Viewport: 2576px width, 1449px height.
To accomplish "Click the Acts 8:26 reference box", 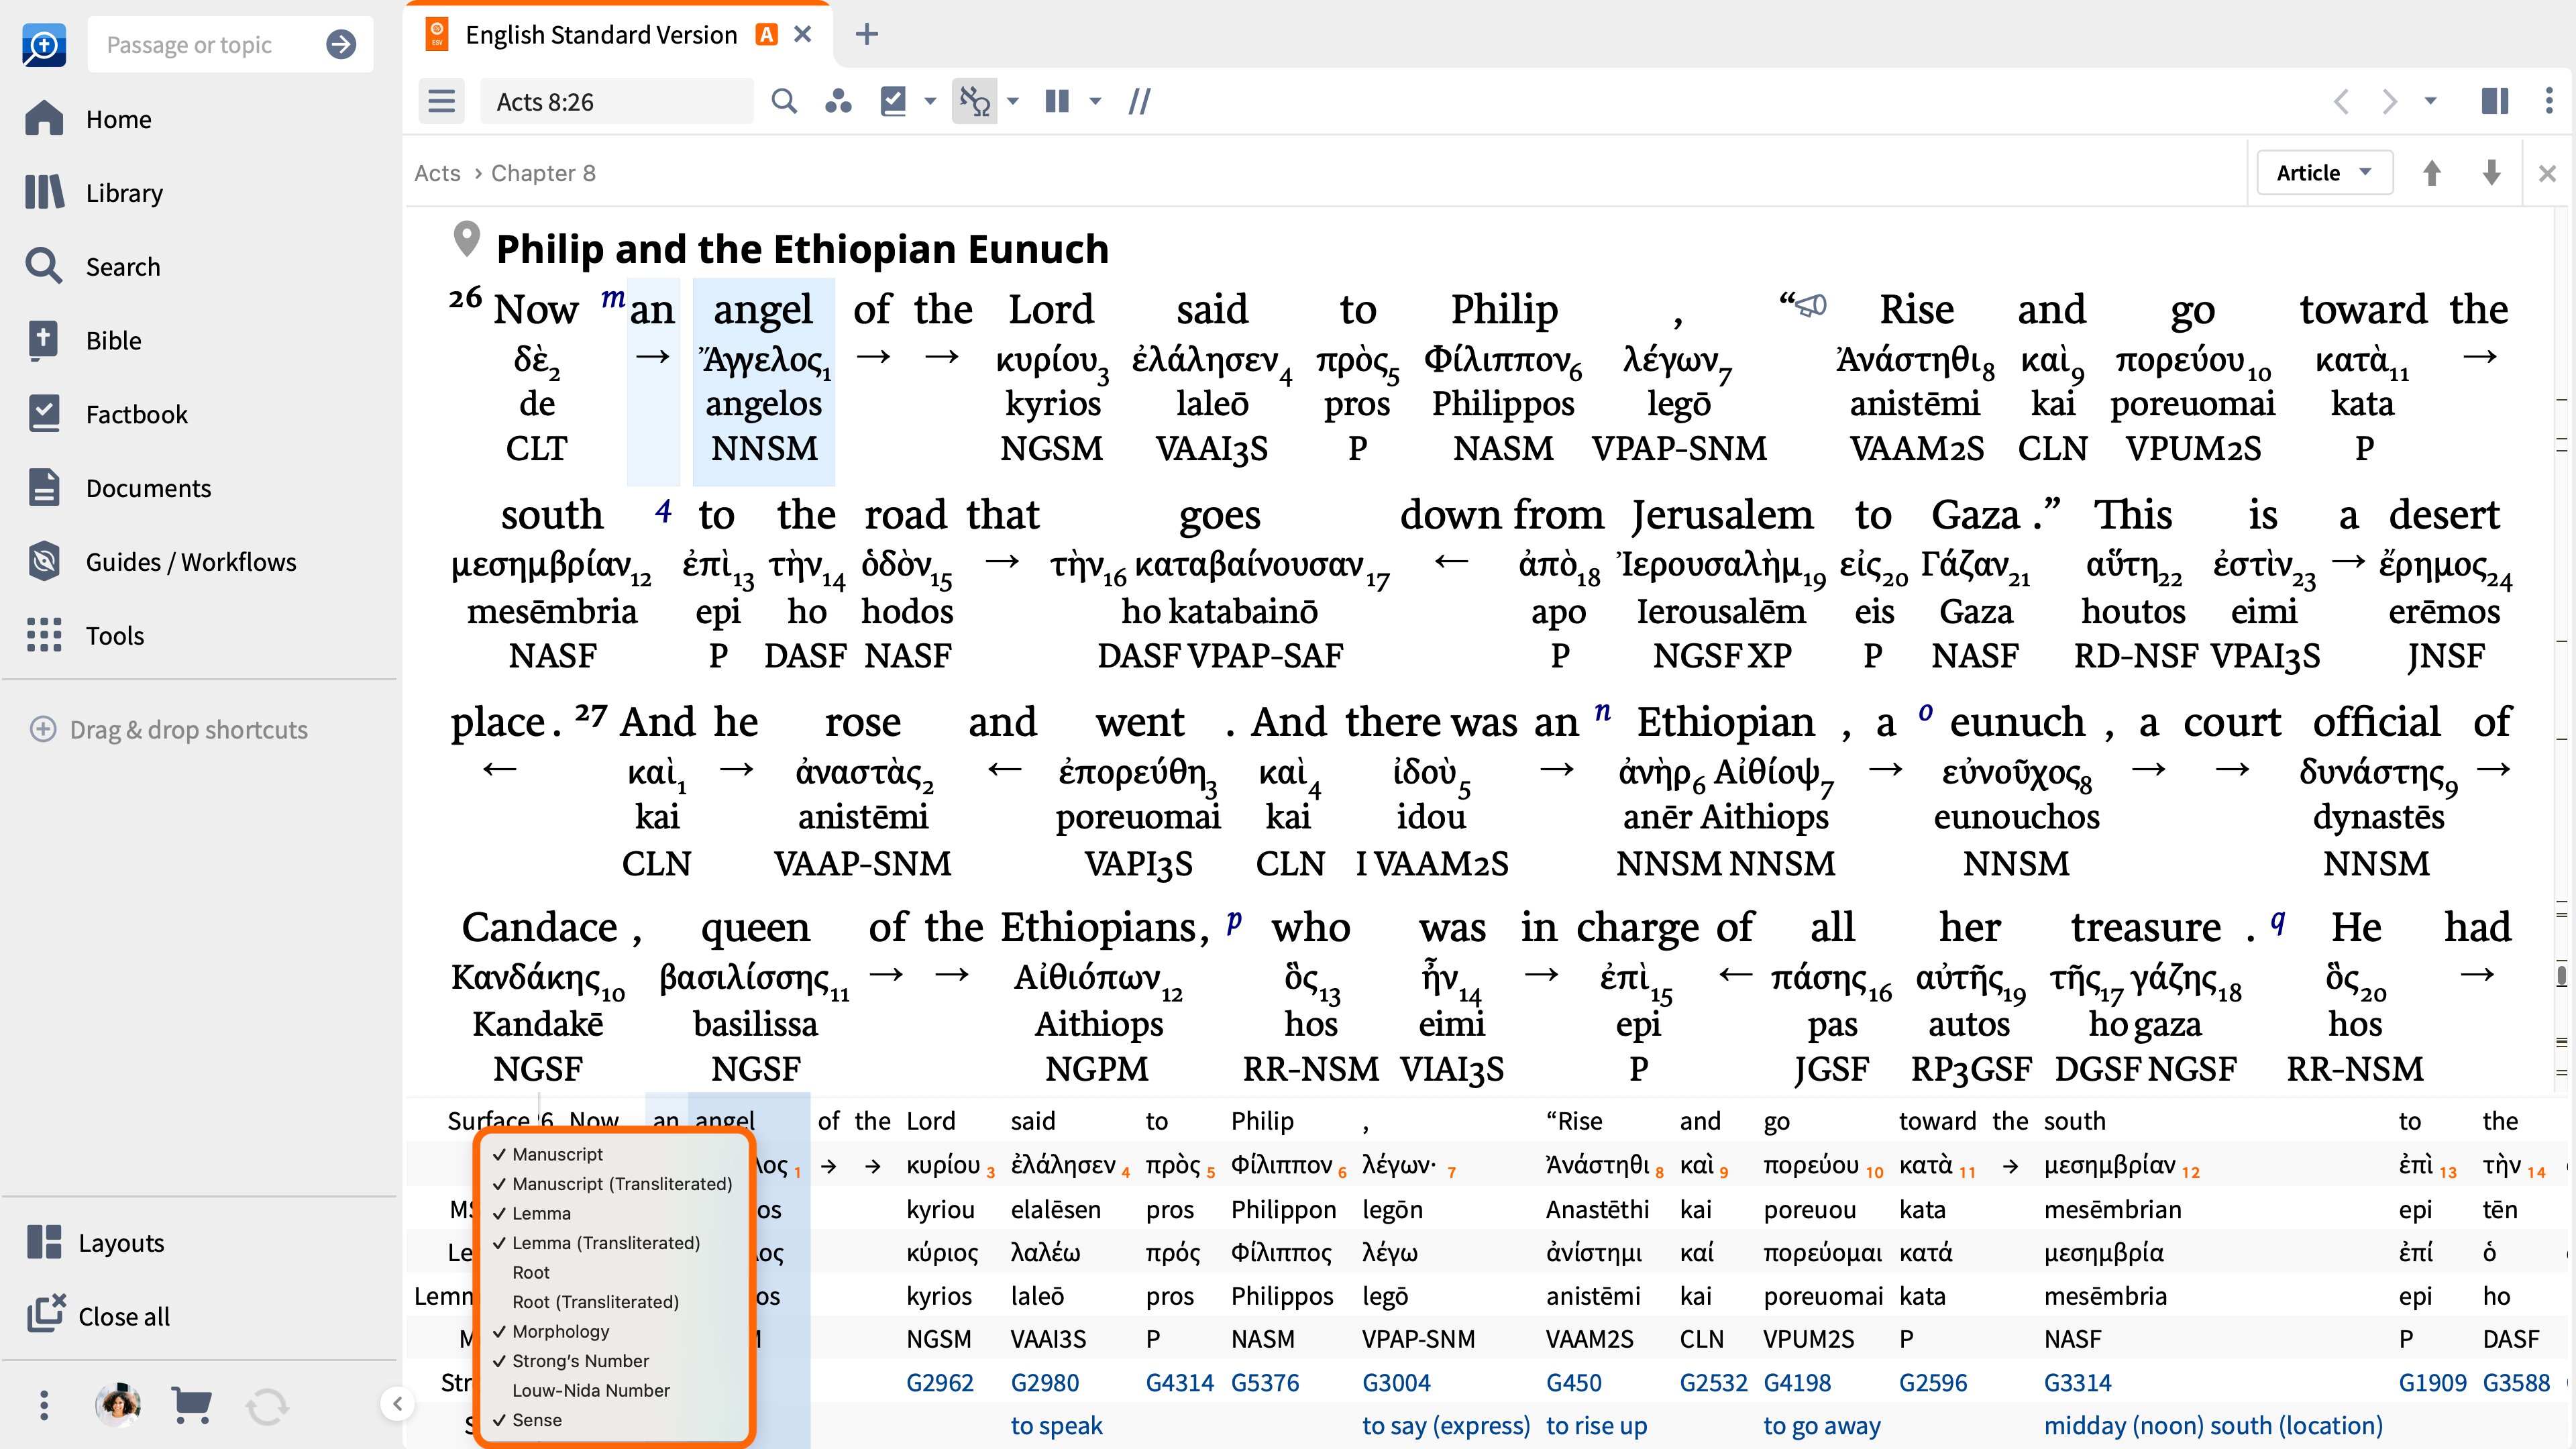I will pos(616,101).
